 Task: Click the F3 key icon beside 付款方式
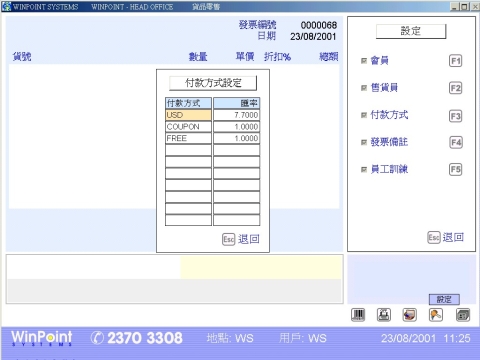(x=455, y=116)
